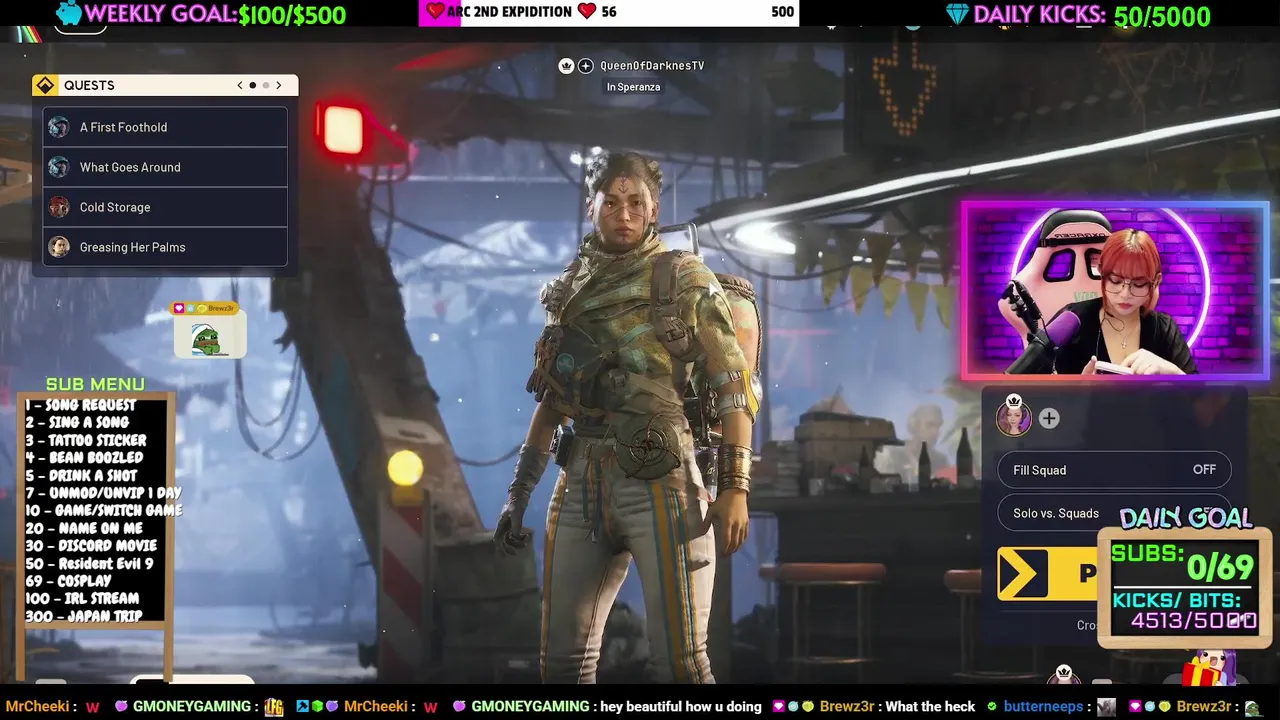Open the Quests panel diamond icon

click(45, 85)
